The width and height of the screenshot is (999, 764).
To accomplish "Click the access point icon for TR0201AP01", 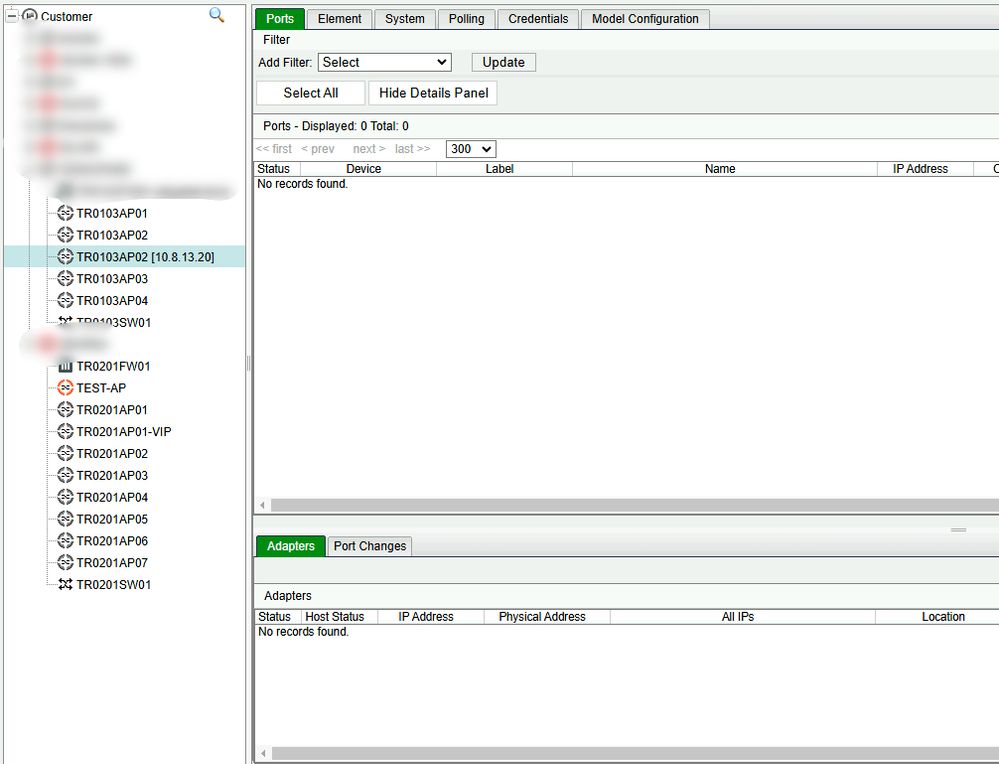I will pyautogui.click(x=65, y=409).
